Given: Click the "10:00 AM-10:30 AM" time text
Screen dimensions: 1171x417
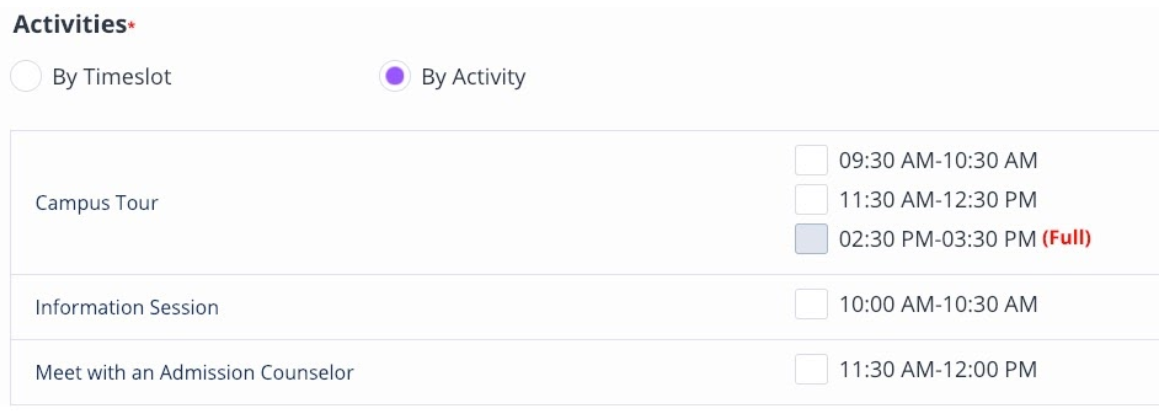Looking at the screenshot, I should tap(938, 304).
